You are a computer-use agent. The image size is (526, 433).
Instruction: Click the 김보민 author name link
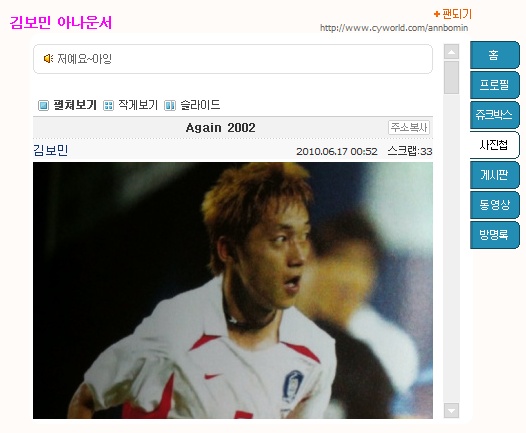[51, 150]
